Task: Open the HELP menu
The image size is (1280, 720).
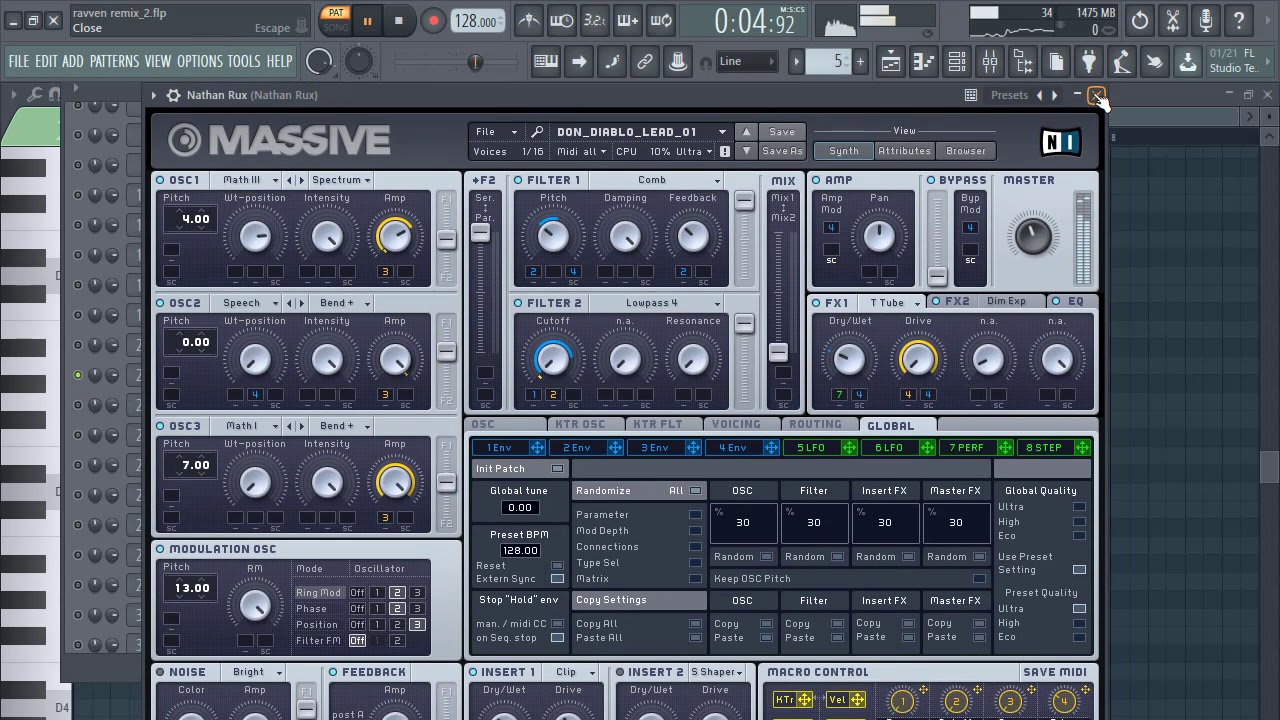Action: coord(279,61)
